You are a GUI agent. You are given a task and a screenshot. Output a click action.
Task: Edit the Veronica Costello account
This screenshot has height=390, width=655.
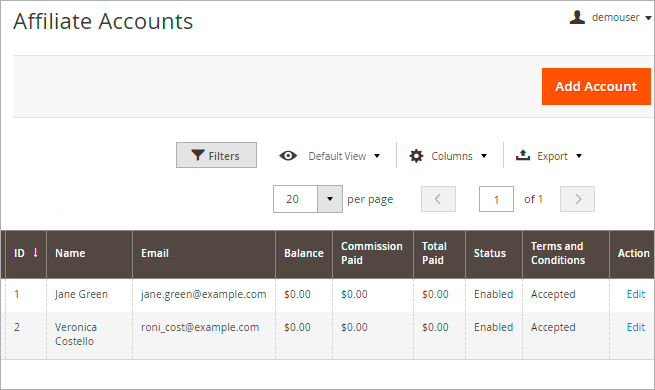636,327
